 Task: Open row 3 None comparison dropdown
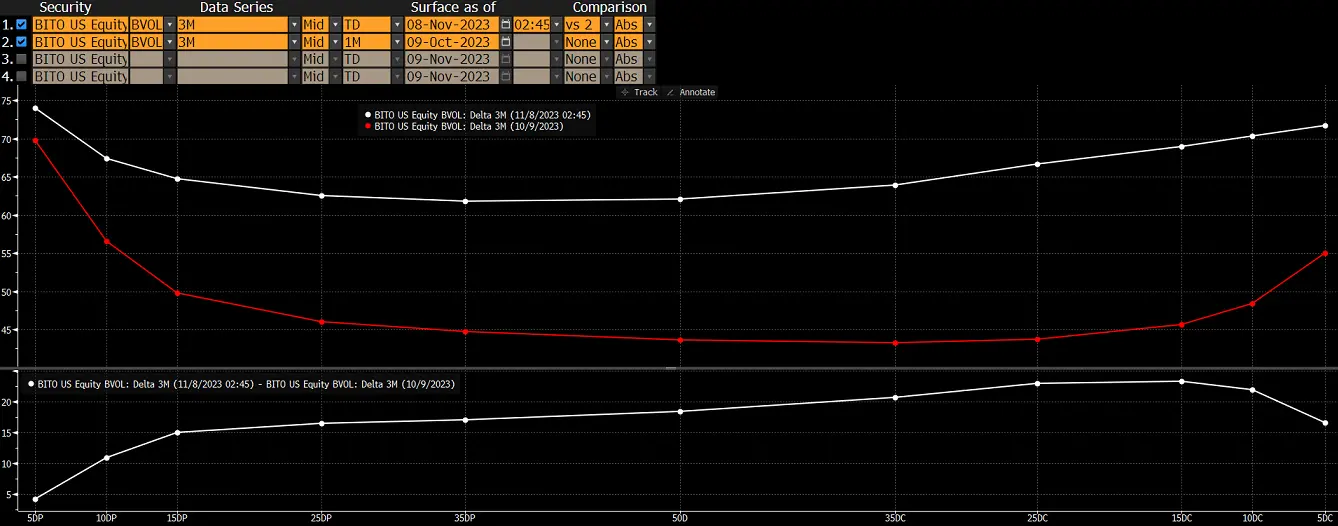coord(607,59)
